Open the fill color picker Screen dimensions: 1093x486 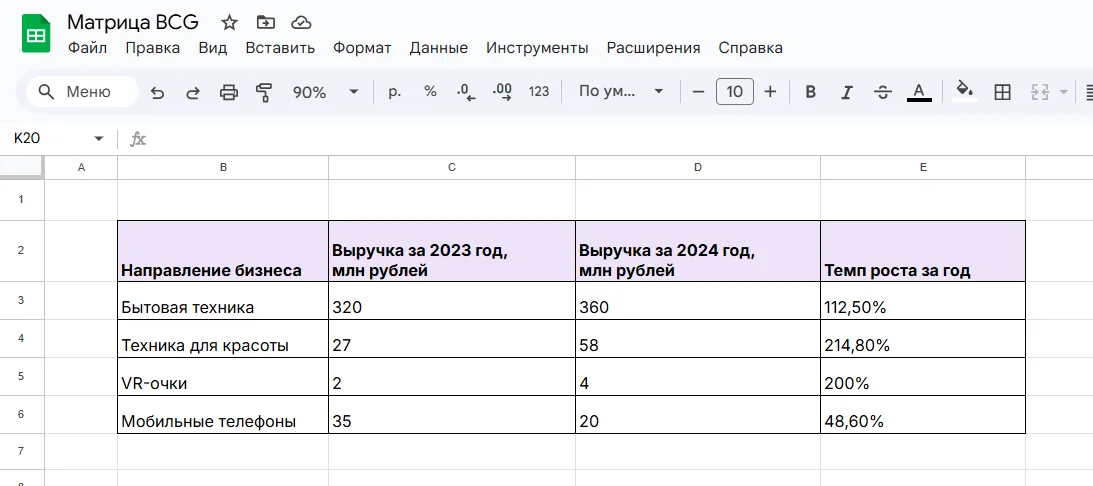[x=965, y=91]
